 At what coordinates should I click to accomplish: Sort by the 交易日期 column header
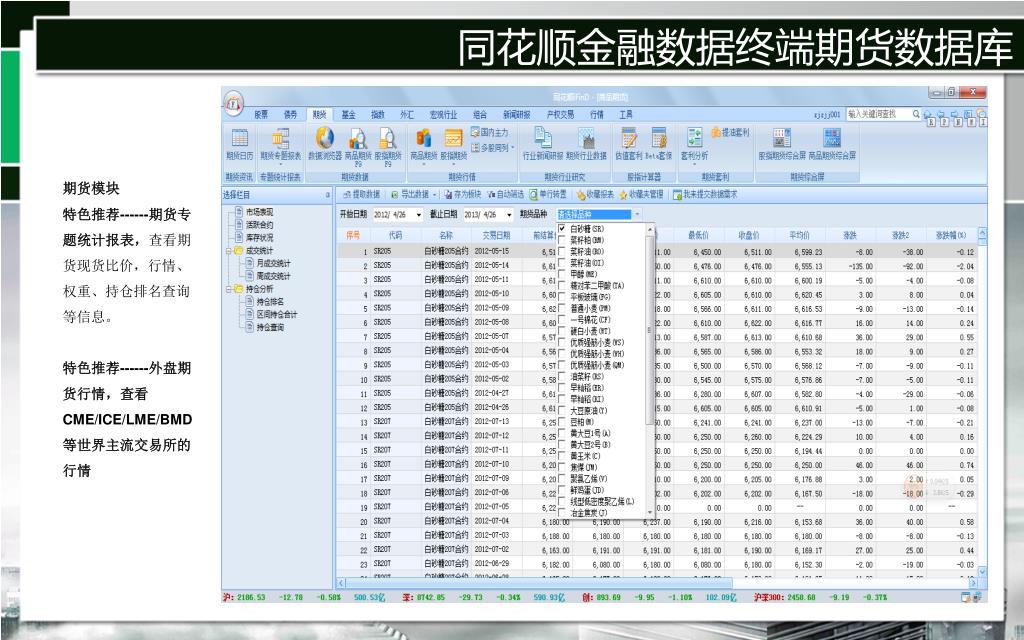pyautogui.click(x=496, y=235)
